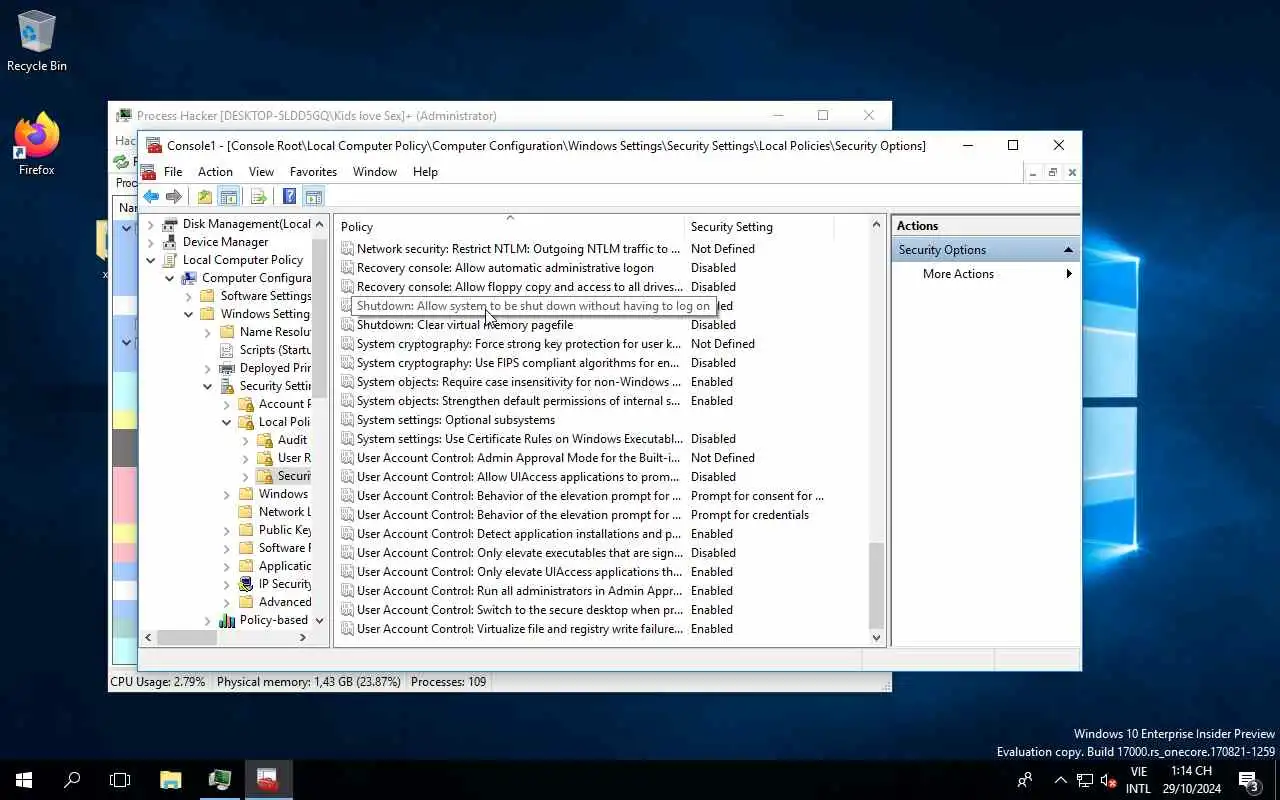This screenshot has width=1280, height=800.
Task: Select UAC: Switch to the secure desktop policy
Action: click(520, 610)
